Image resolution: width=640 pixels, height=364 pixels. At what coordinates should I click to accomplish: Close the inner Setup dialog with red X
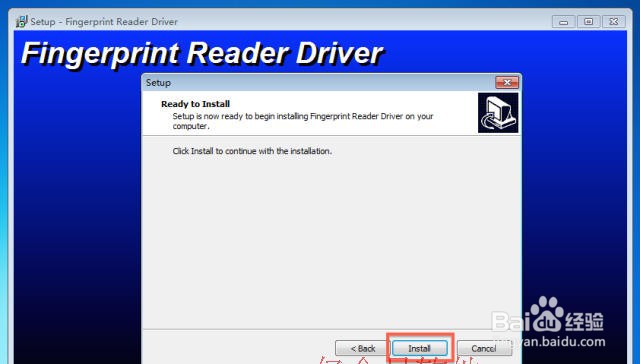(507, 82)
